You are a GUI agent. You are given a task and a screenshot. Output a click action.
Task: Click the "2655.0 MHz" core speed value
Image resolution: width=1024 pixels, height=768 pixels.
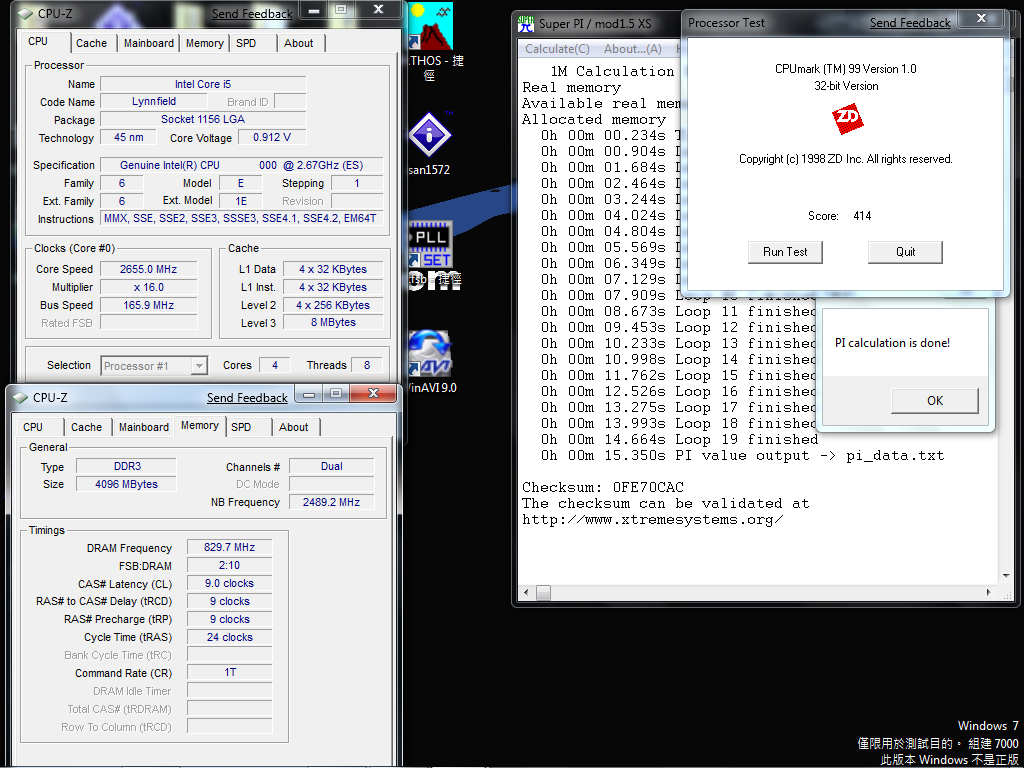(x=149, y=269)
